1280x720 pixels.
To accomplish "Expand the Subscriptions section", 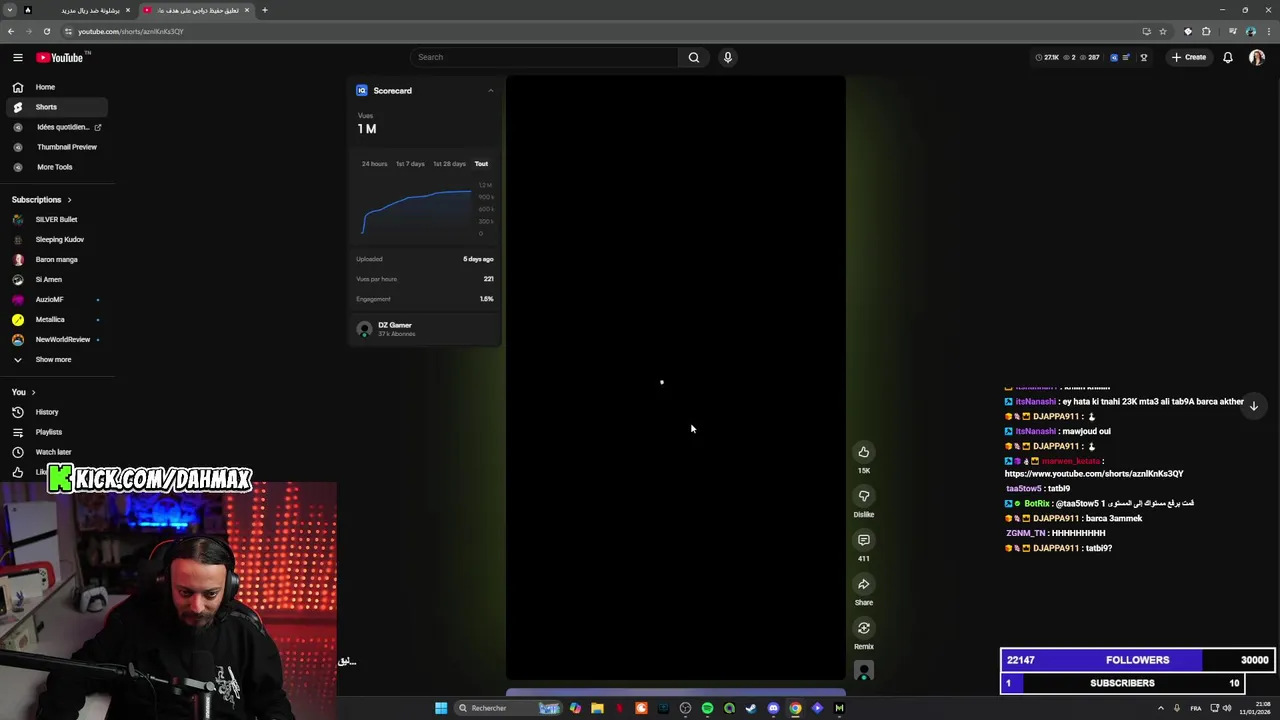I will click(x=42, y=199).
